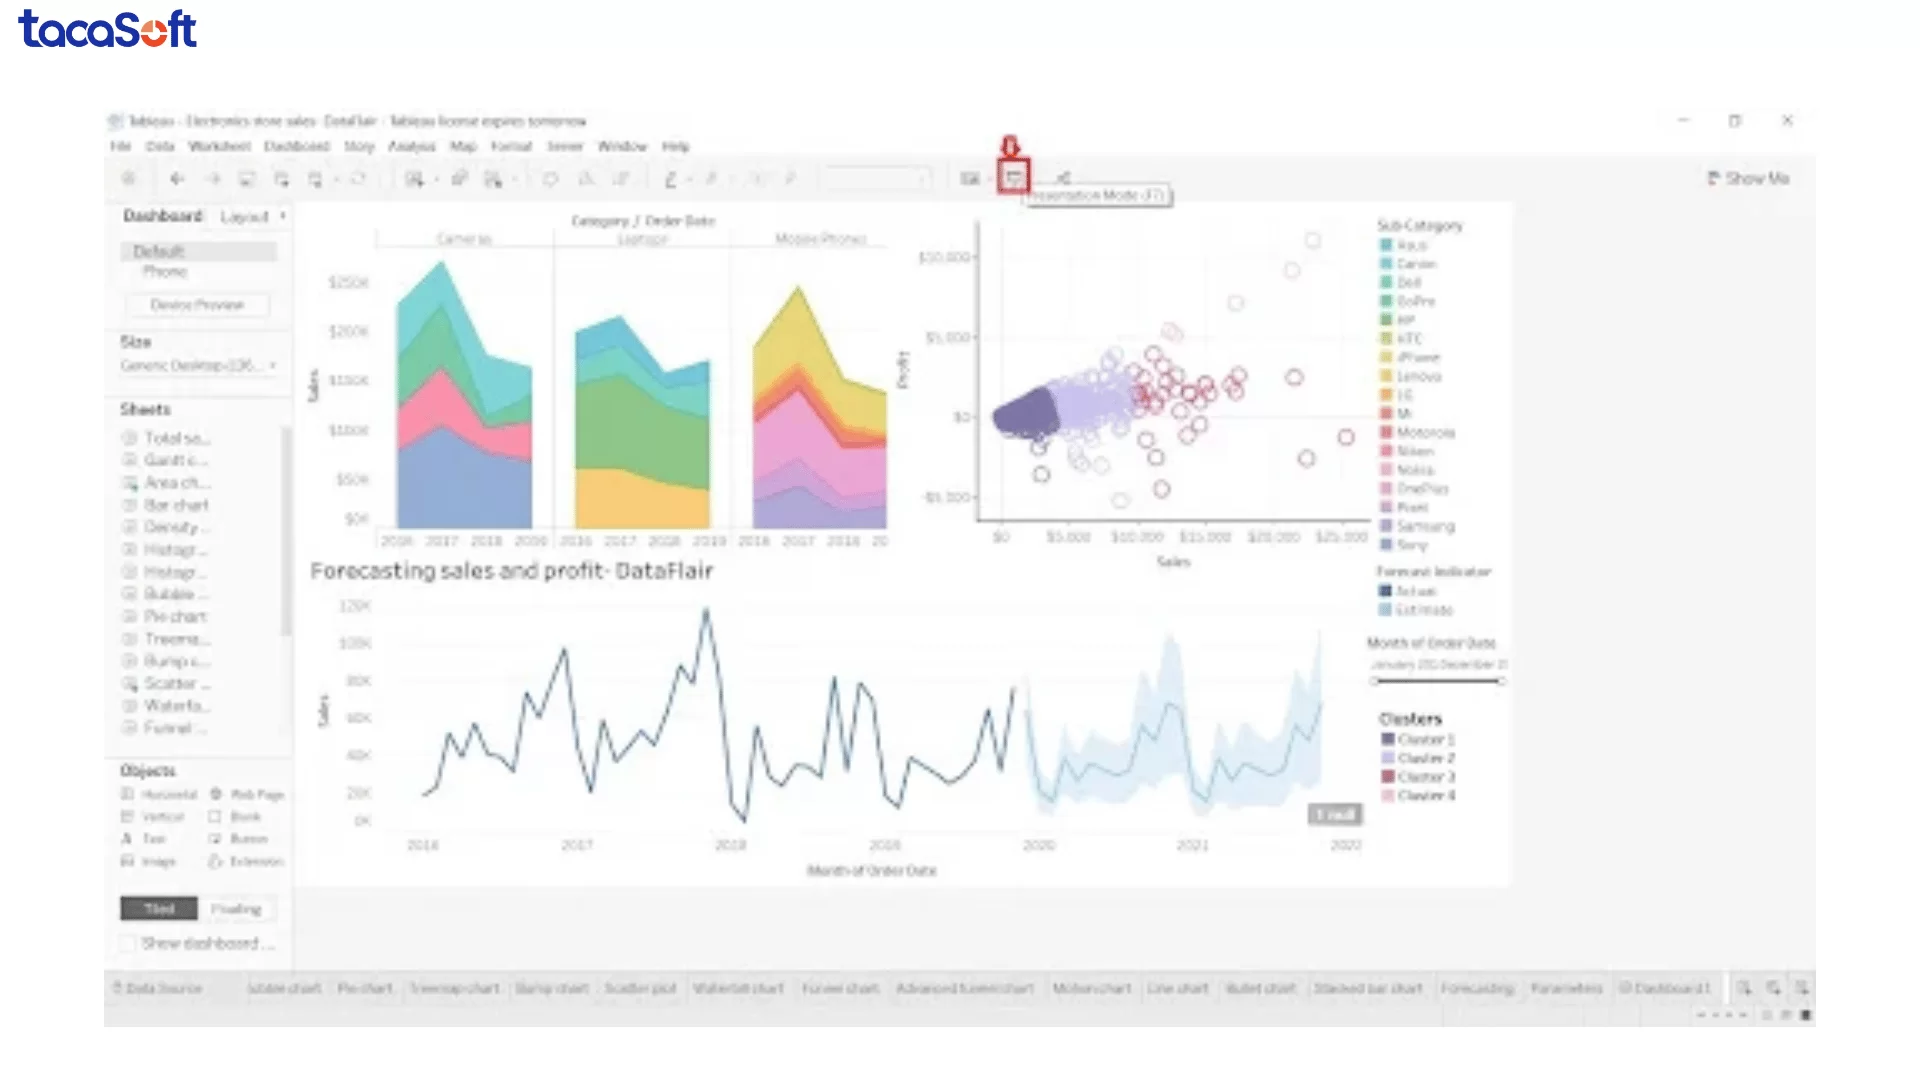Select the Undo arrow icon
Image resolution: width=1920 pixels, height=1080 pixels.
pyautogui.click(x=177, y=178)
